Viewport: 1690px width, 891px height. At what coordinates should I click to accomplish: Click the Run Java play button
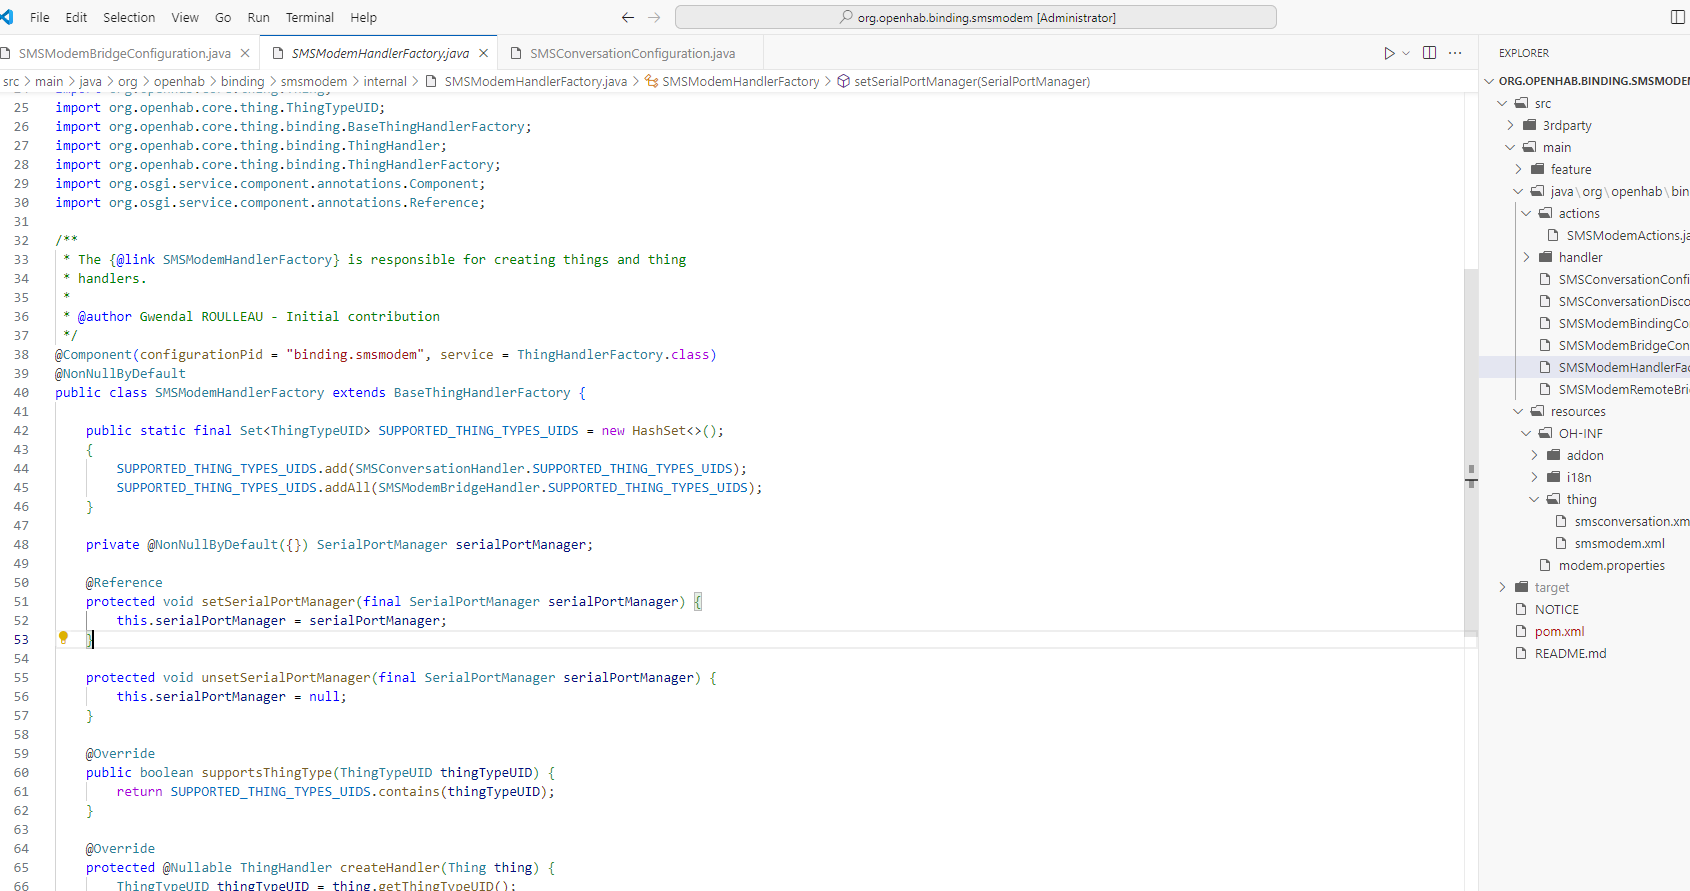point(1388,53)
